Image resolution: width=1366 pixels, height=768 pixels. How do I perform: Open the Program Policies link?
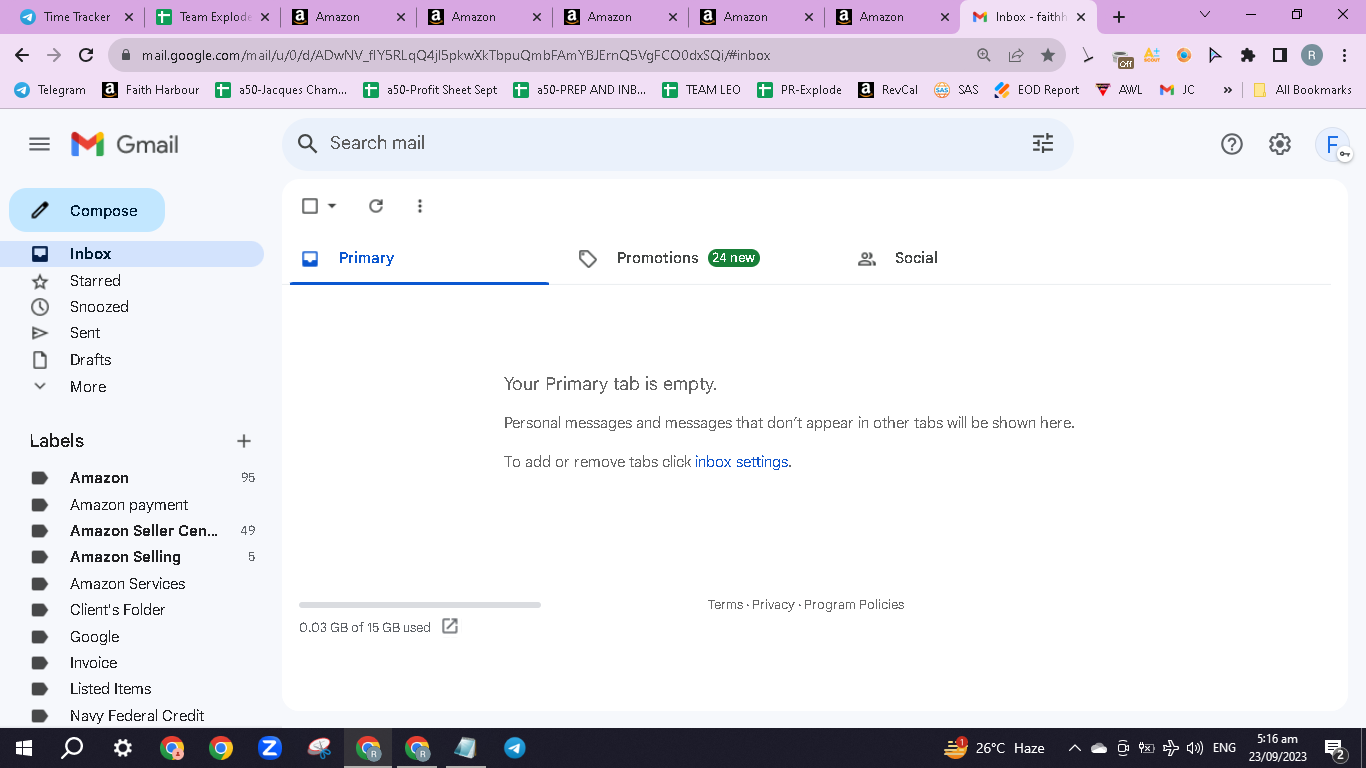[854, 605]
